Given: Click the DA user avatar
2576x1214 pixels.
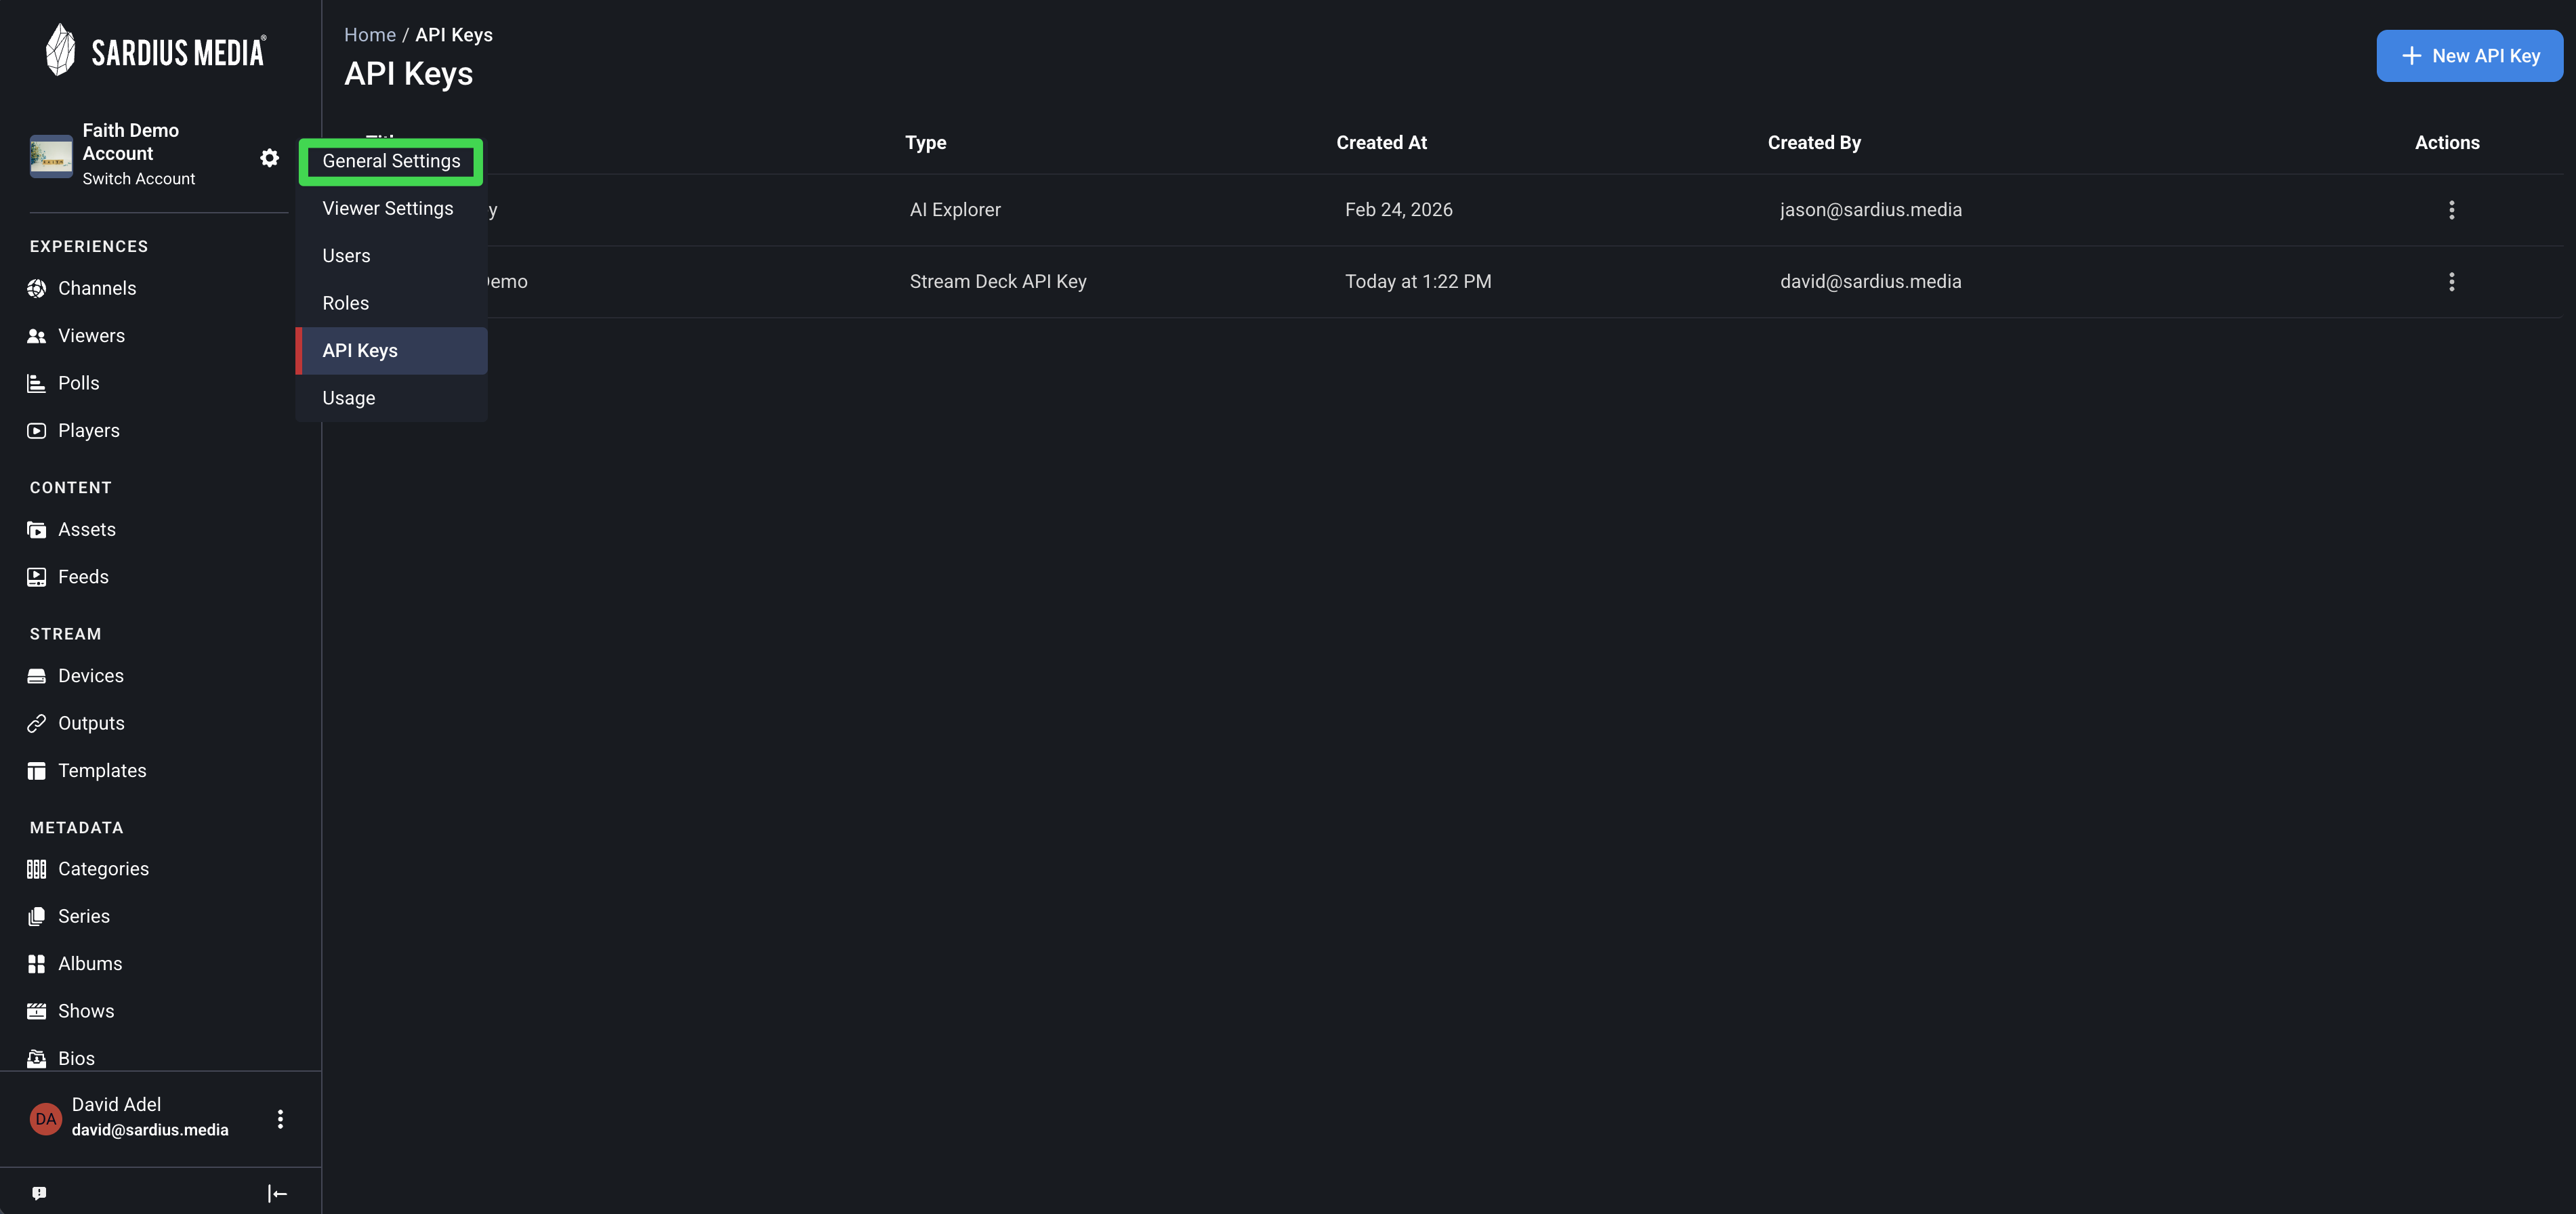Looking at the screenshot, I should pos(46,1119).
